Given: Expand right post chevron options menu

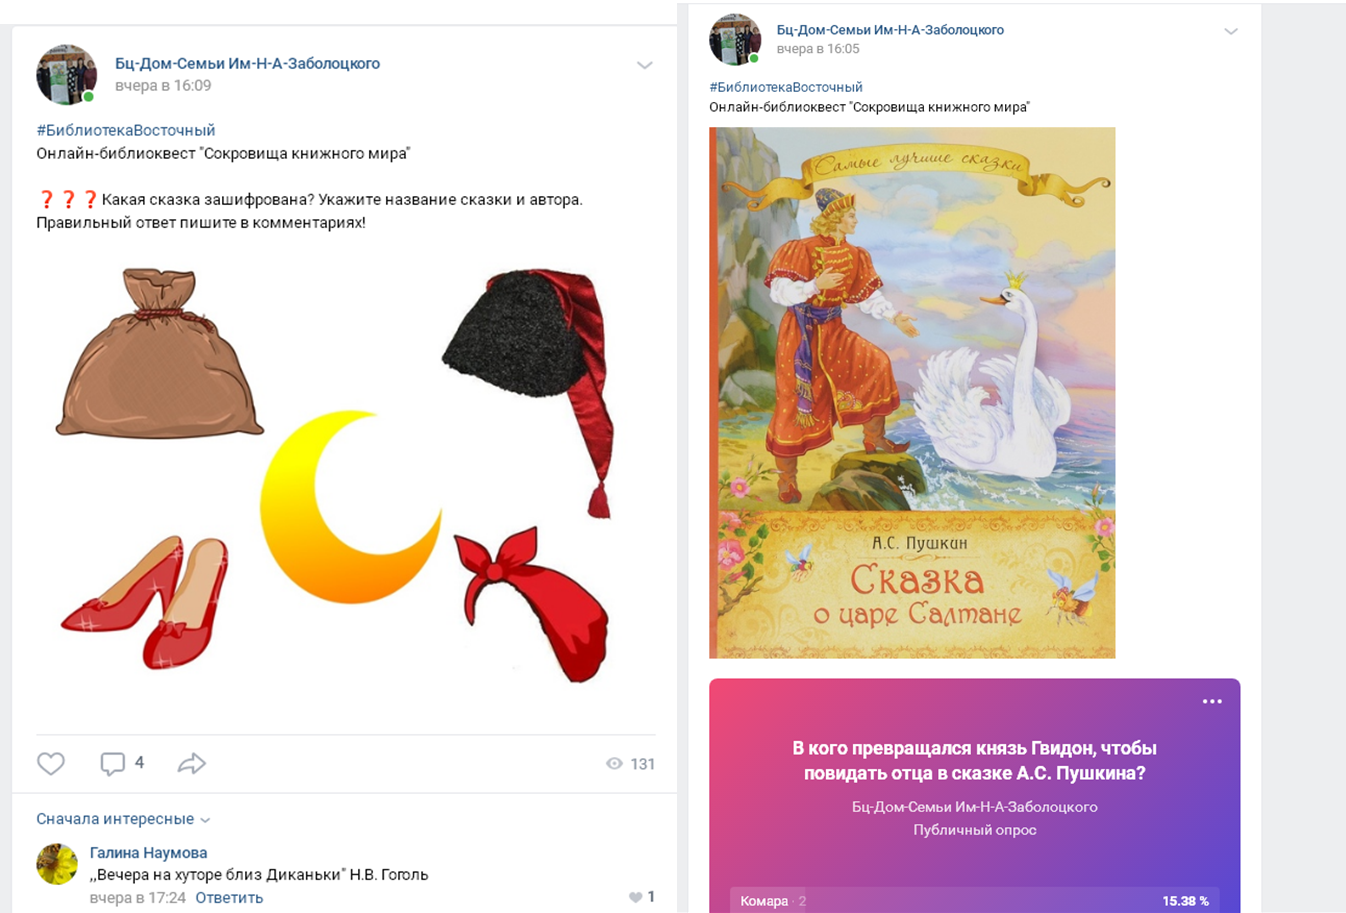Looking at the screenshot, I should click(1231, 31).
